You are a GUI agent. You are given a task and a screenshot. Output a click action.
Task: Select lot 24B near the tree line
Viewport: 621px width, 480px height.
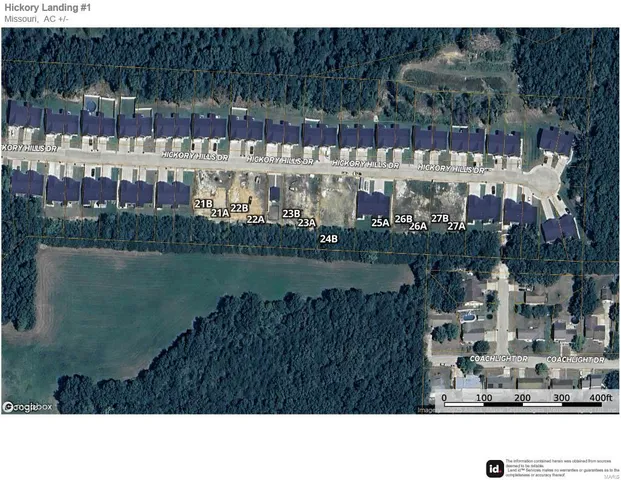pos(329,239)
